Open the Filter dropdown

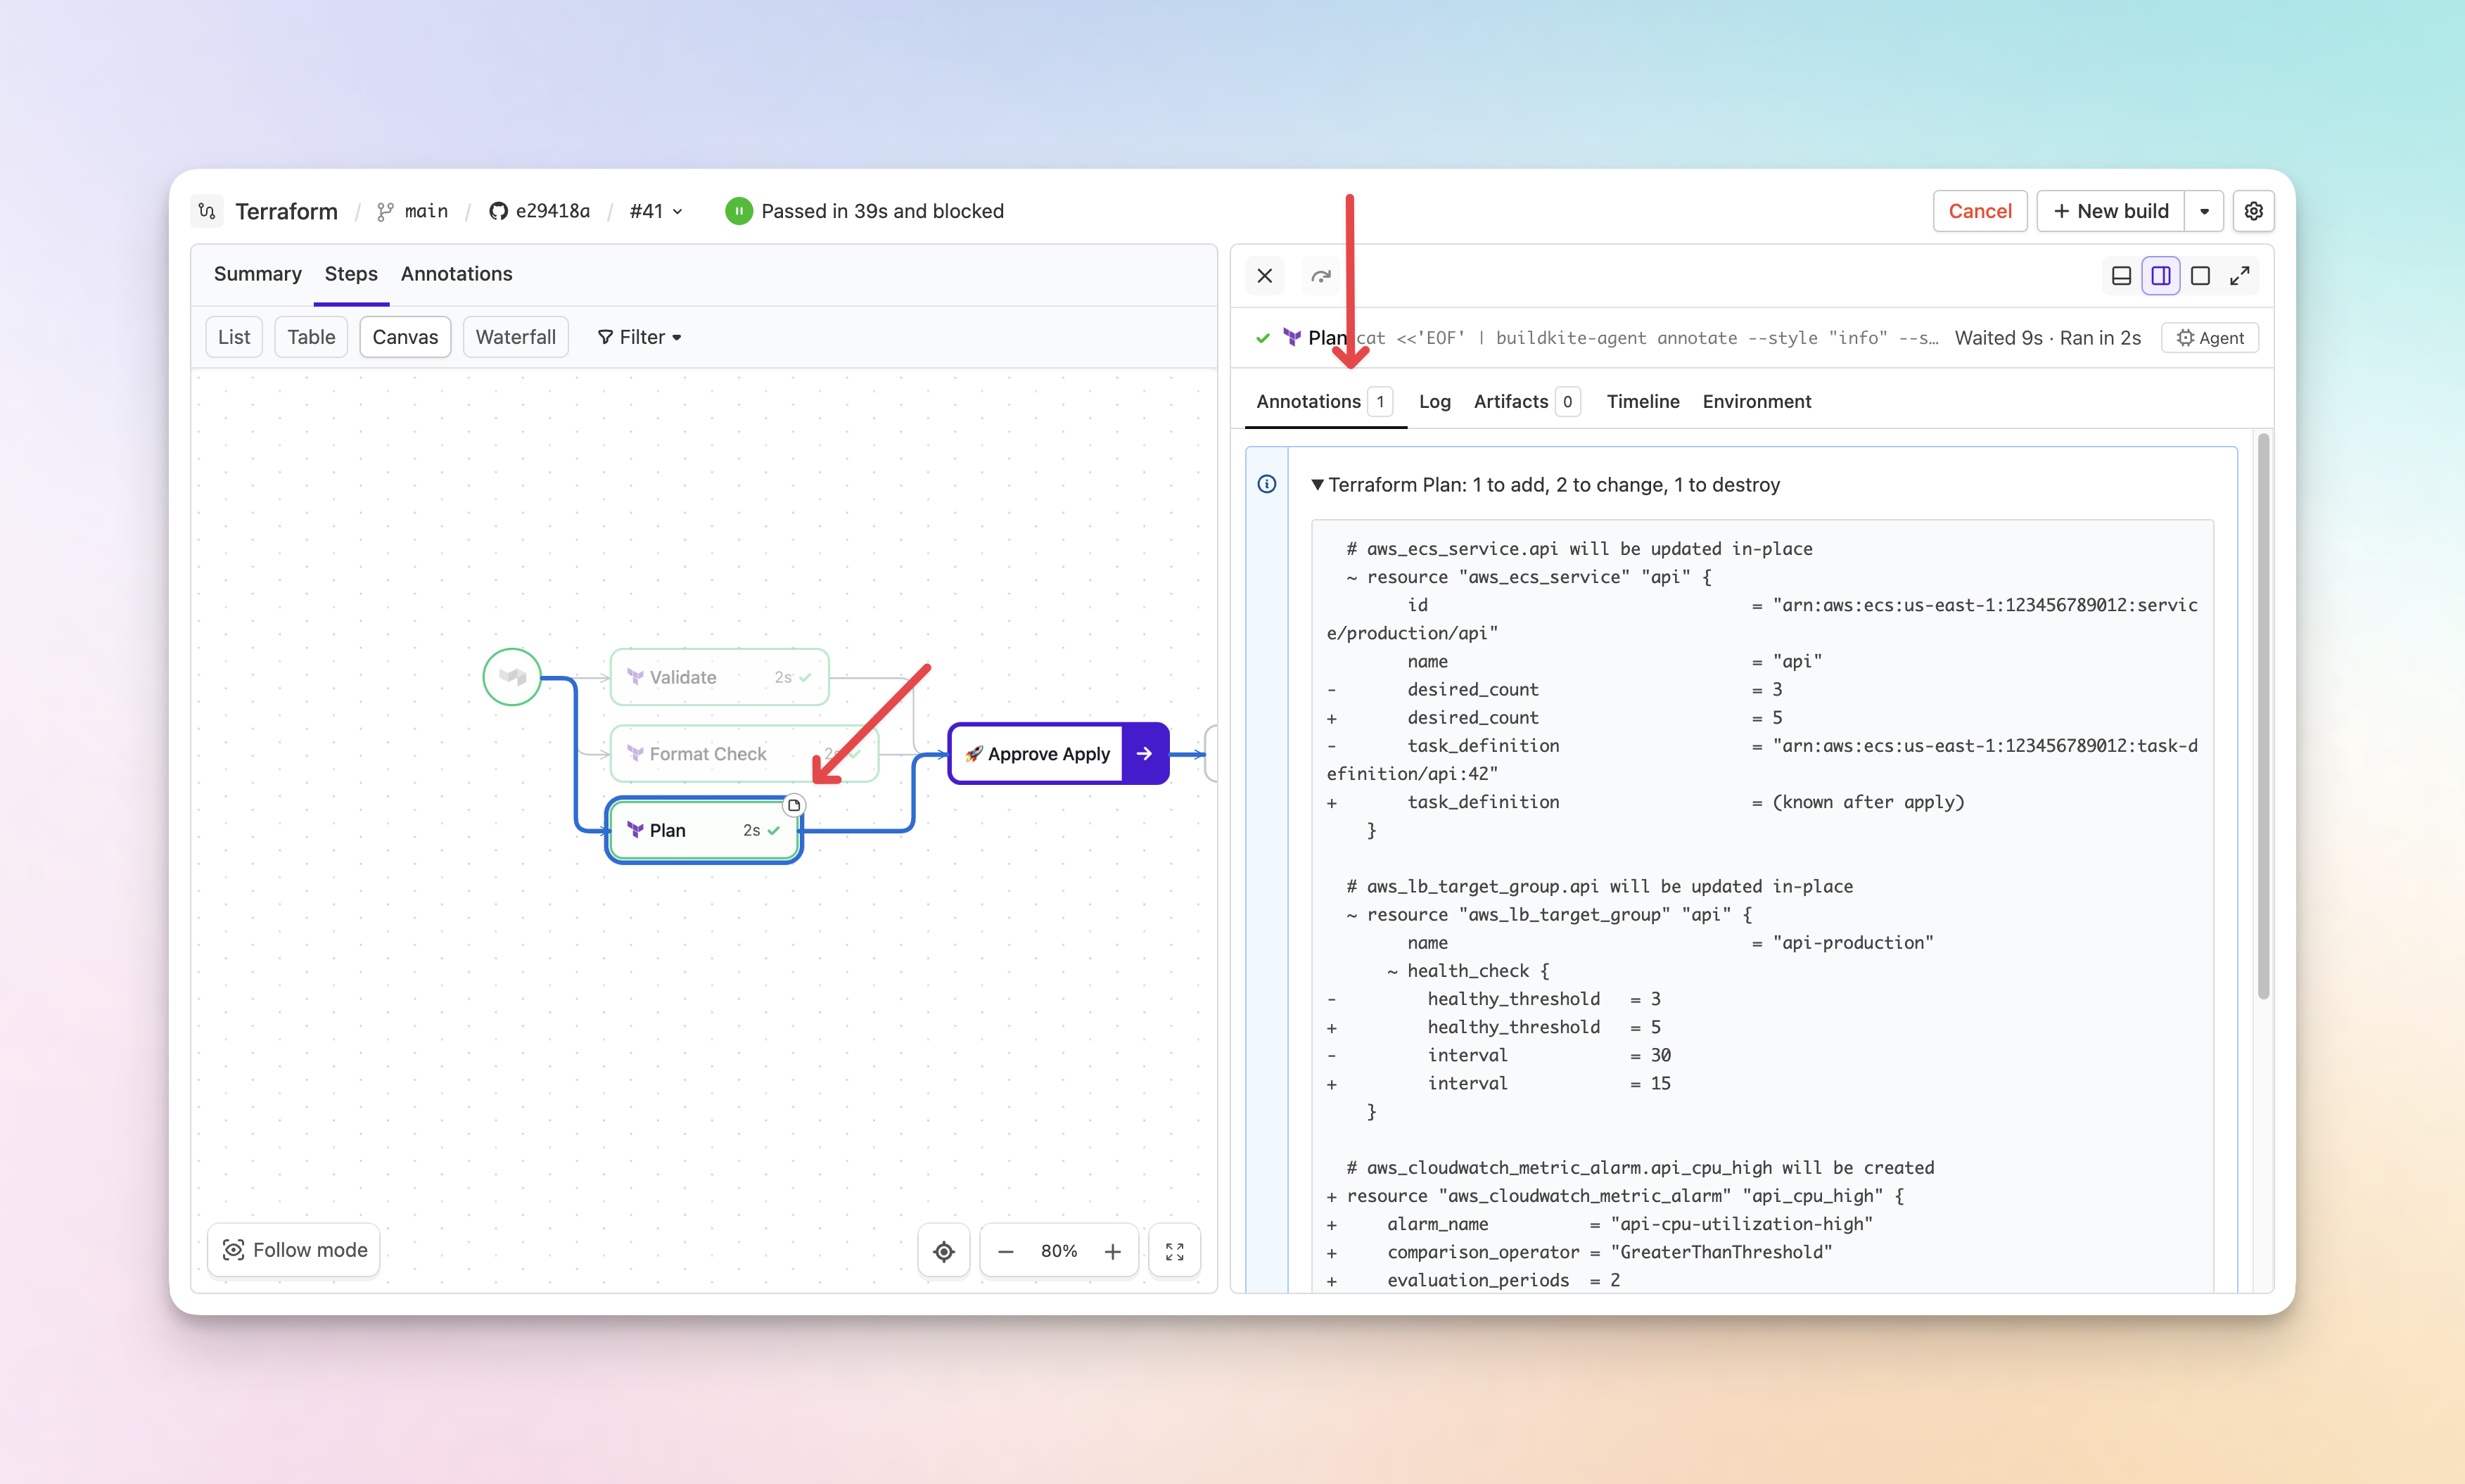pos(639,337)
